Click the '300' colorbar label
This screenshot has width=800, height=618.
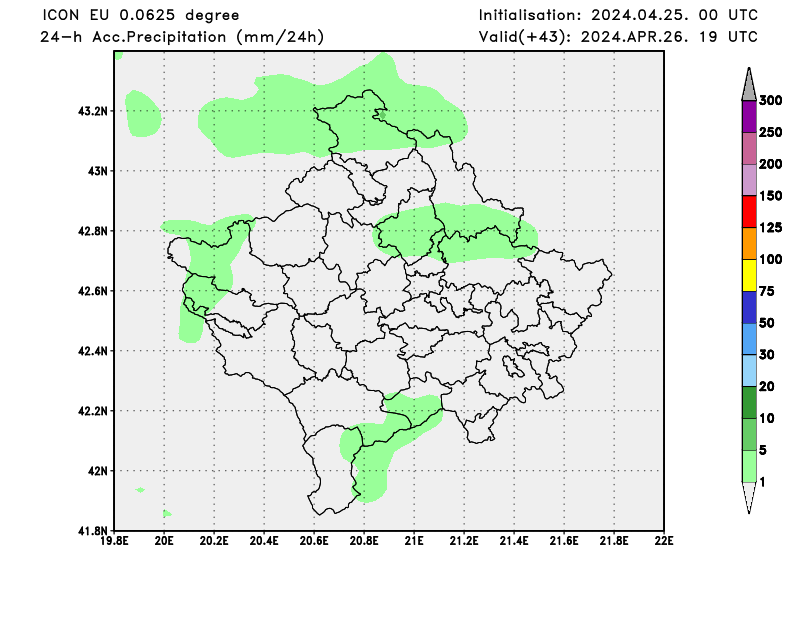(x=770, y=101)
